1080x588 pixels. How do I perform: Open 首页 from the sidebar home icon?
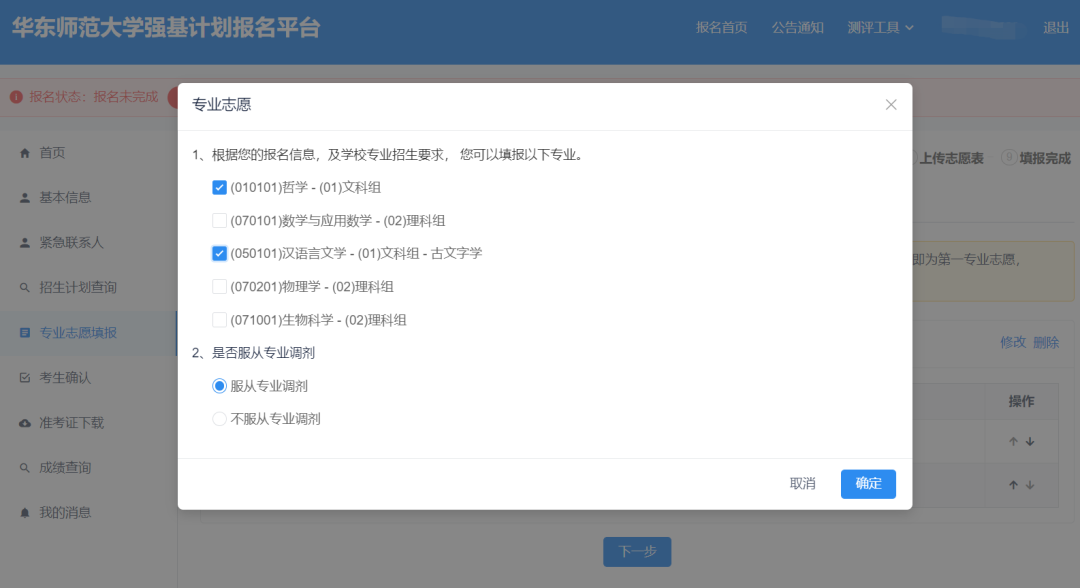point(51,153)
